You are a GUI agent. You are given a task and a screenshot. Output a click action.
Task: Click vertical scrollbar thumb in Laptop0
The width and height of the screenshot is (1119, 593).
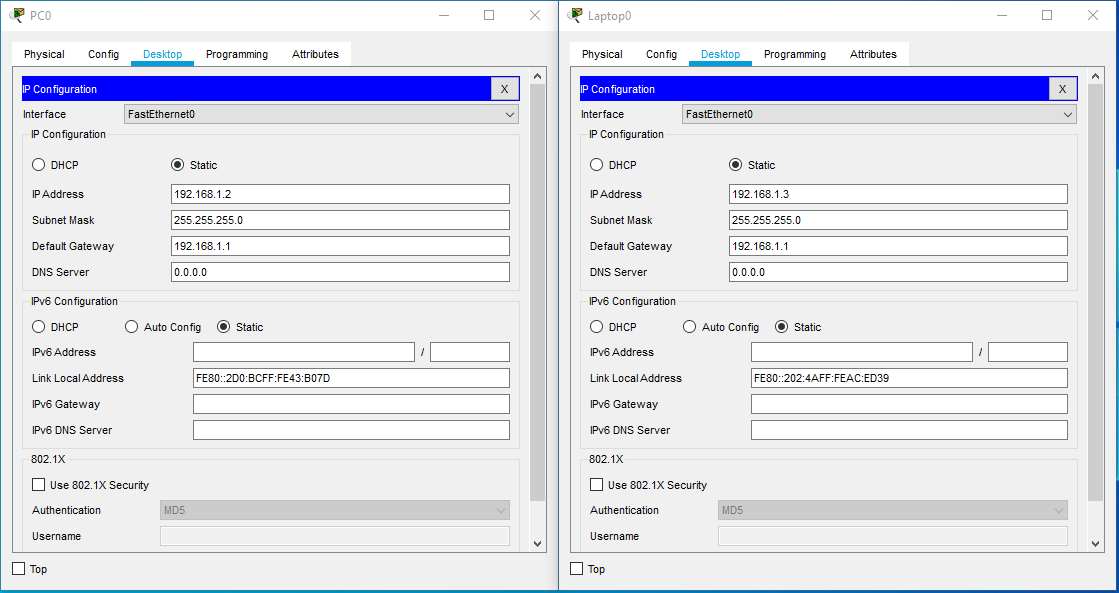(1096, 293)
